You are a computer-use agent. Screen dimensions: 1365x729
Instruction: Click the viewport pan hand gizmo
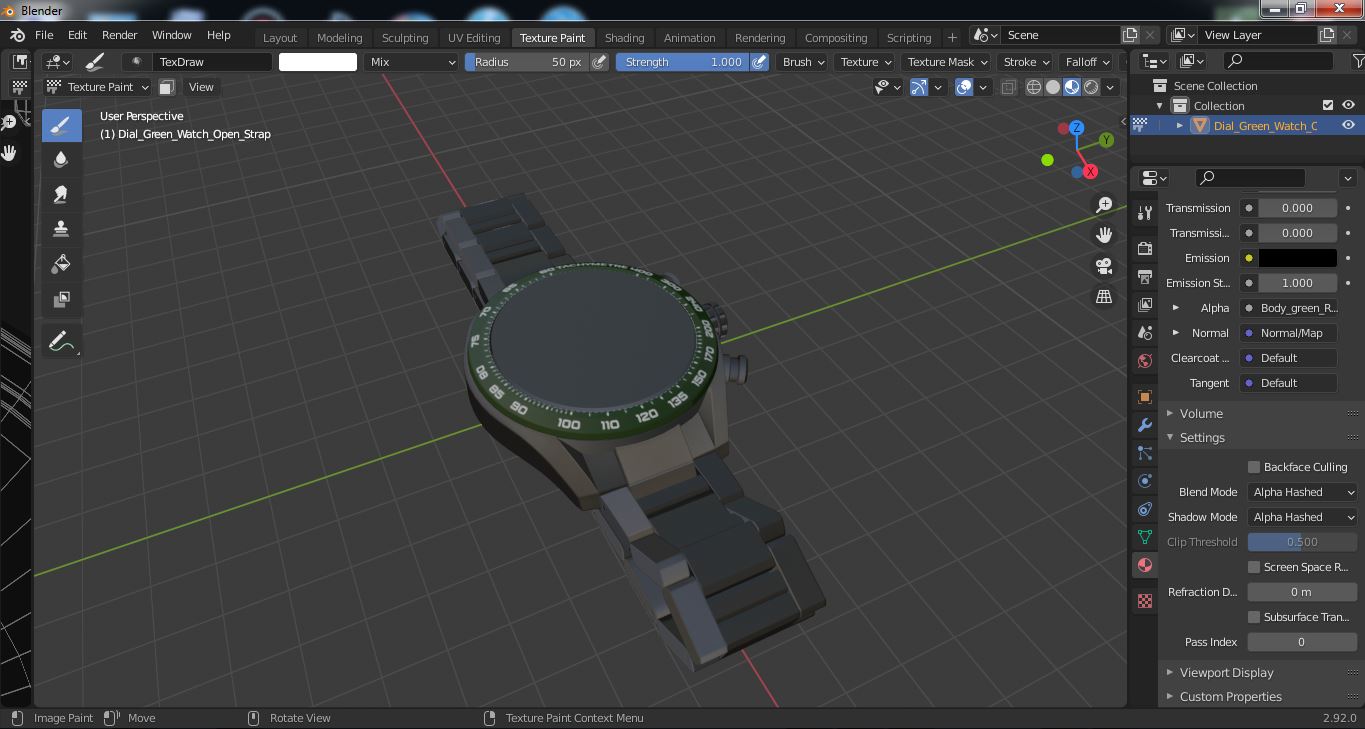click(1104, 235)
